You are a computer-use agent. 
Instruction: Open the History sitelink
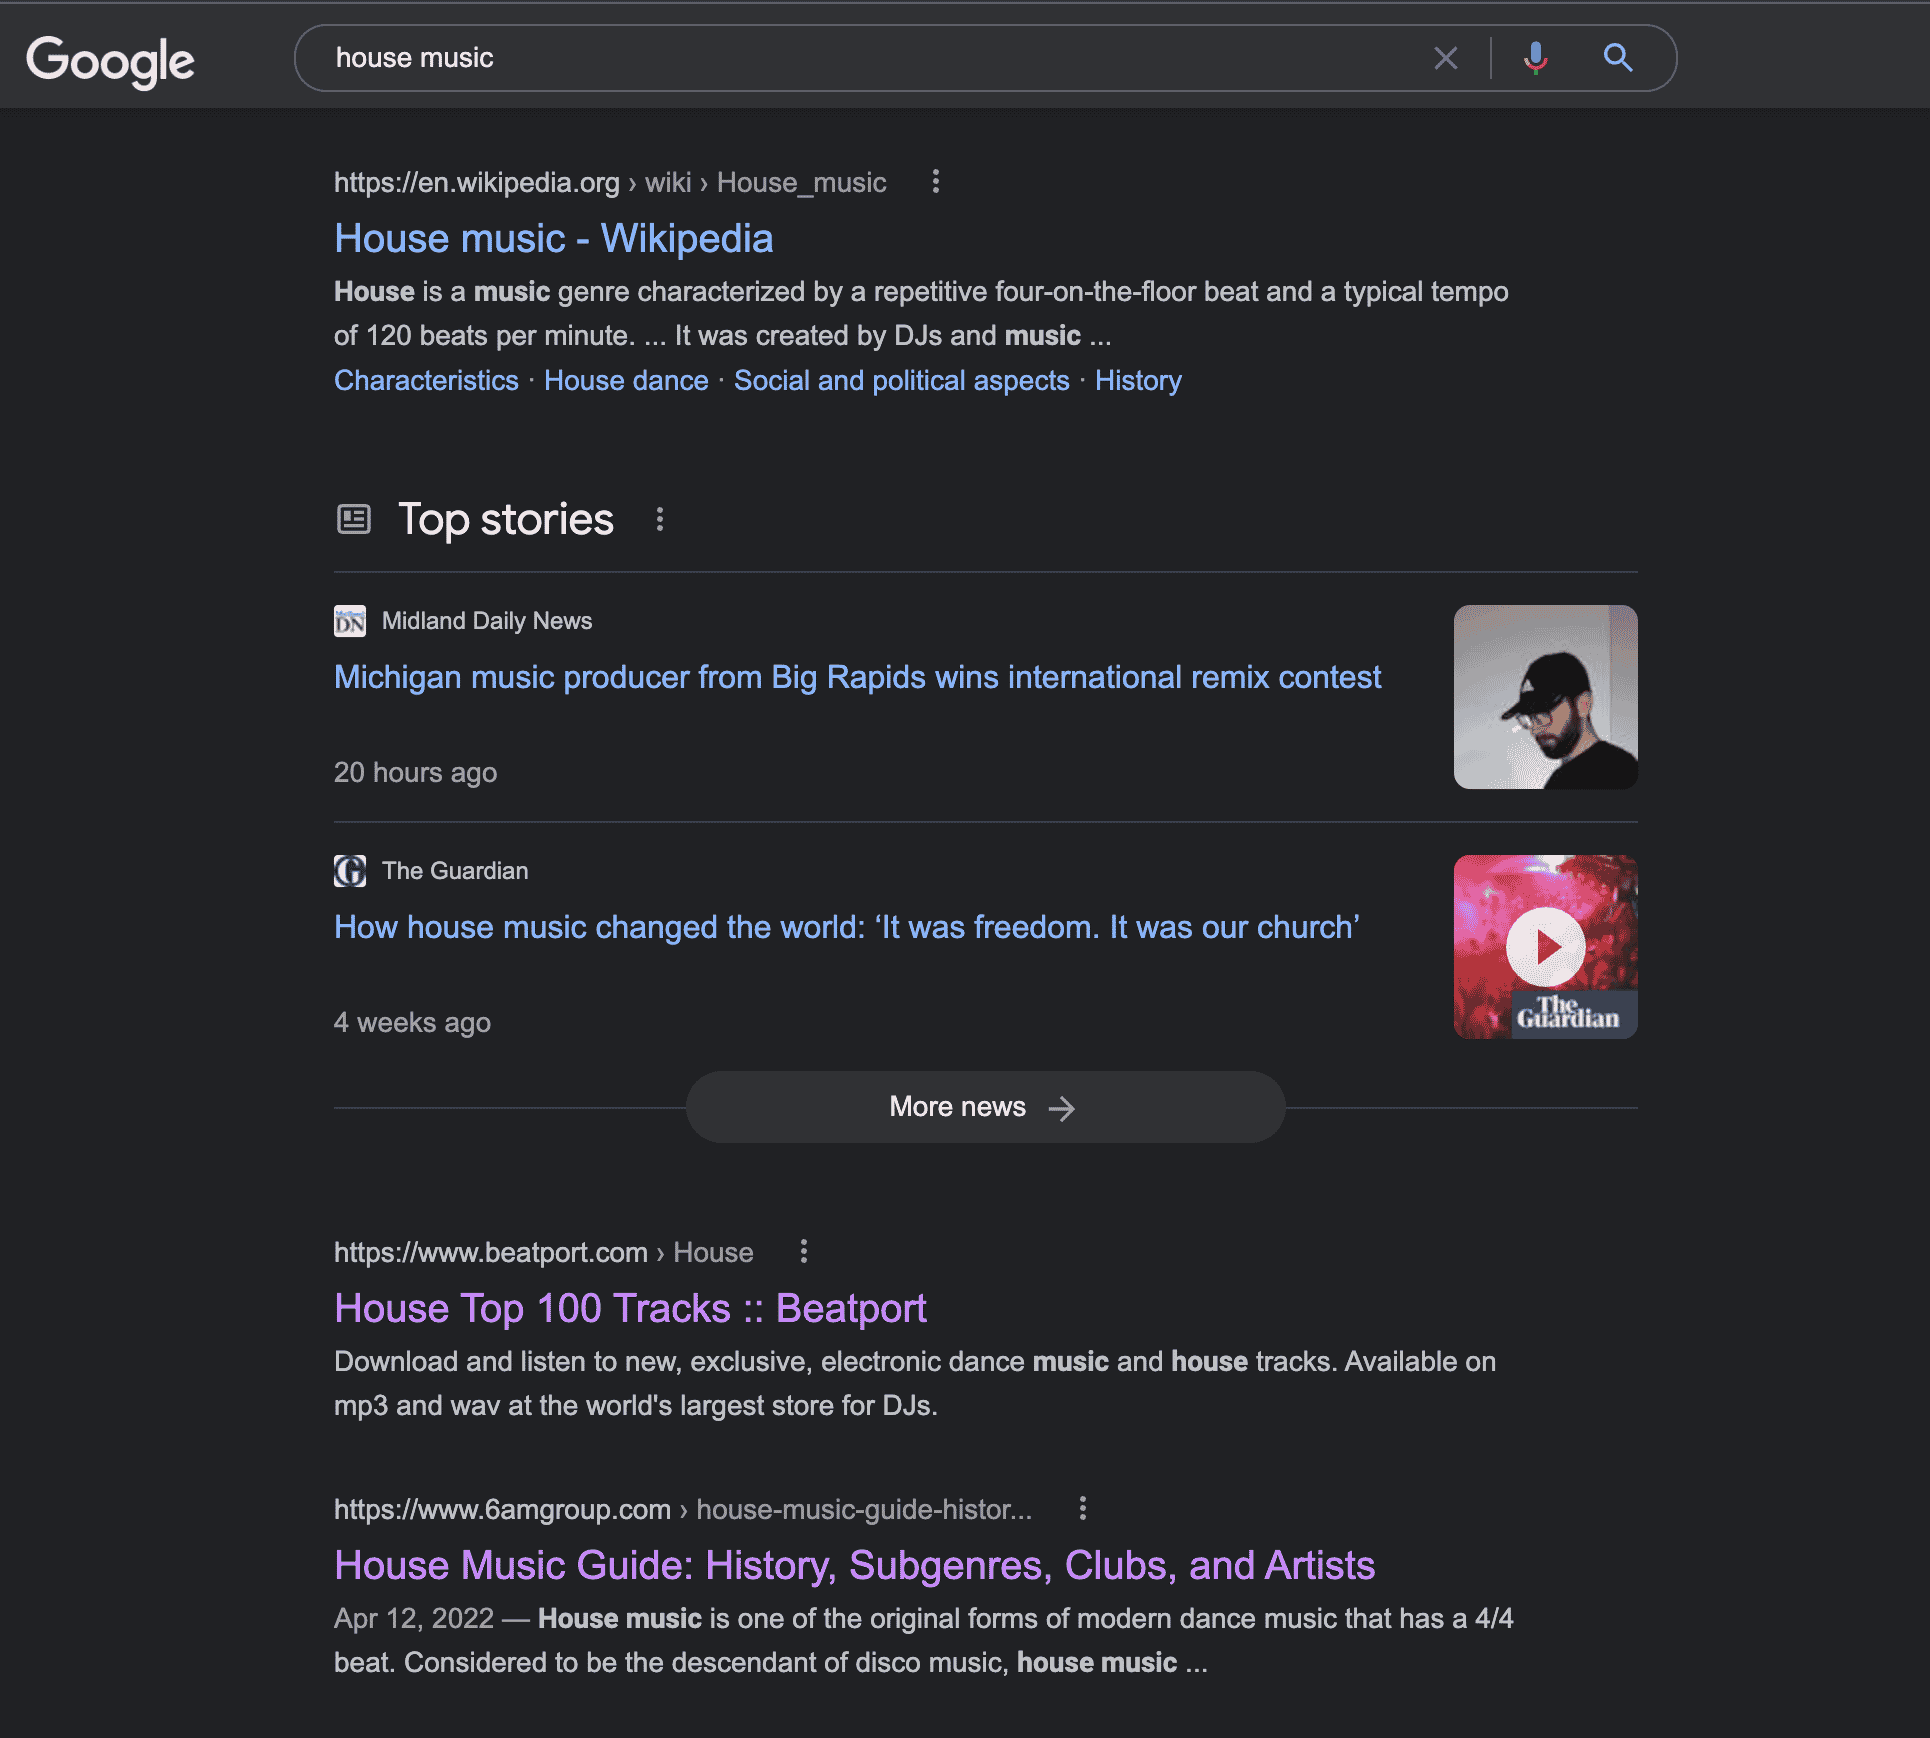coord(1138,380)
